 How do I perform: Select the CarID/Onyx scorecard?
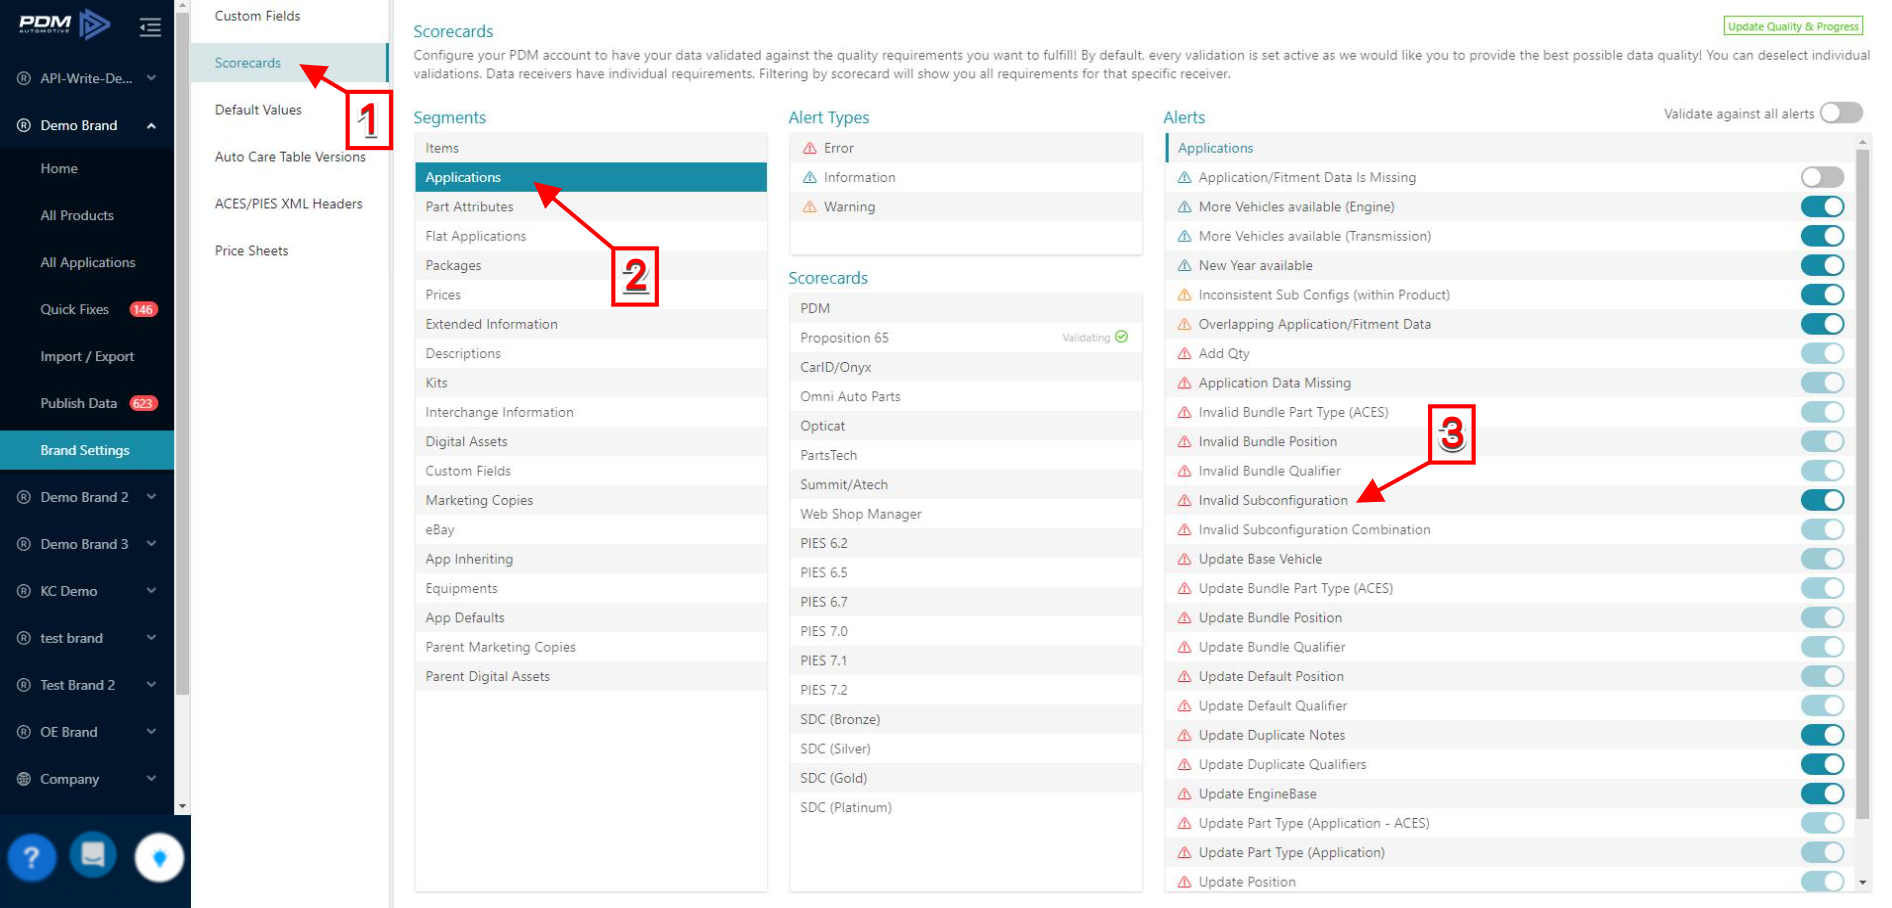click(x=966, y=367)
